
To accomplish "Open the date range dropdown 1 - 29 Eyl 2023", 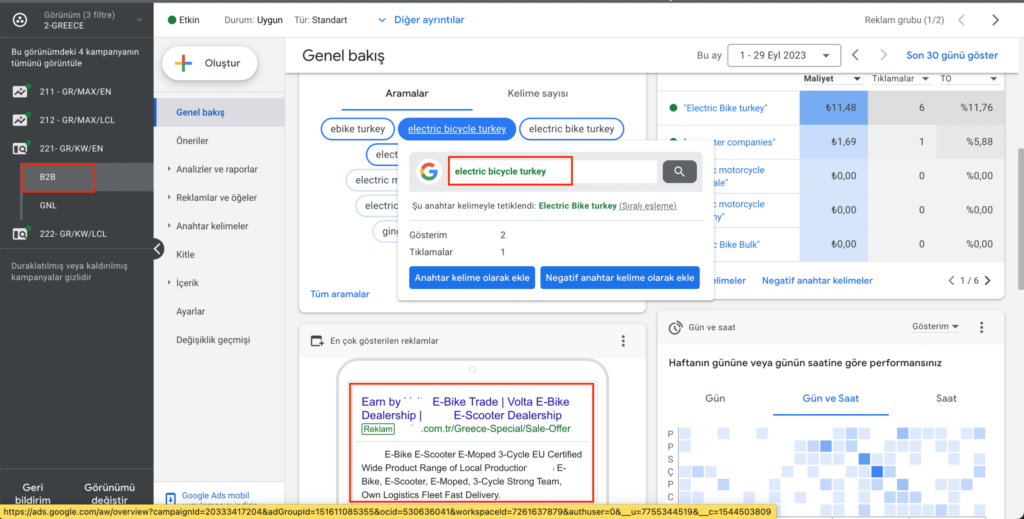I will click(784, 55).
